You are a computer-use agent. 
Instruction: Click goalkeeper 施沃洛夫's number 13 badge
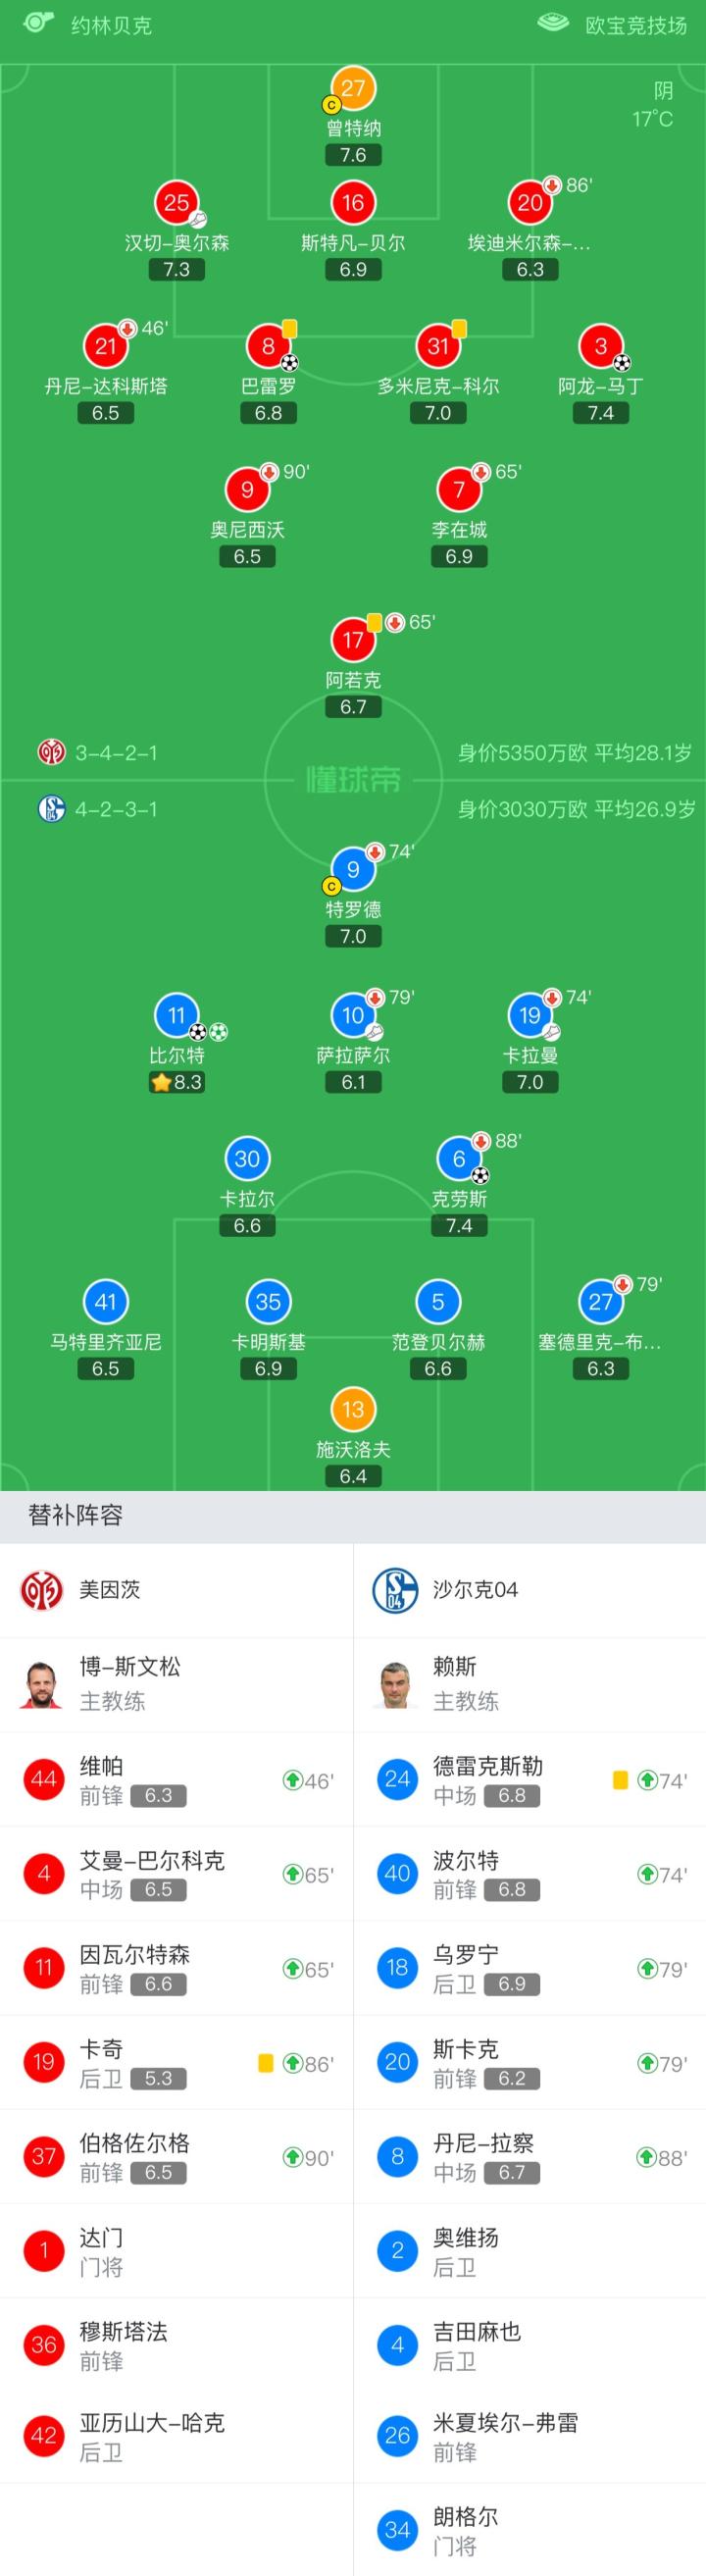click(353, 1410)
